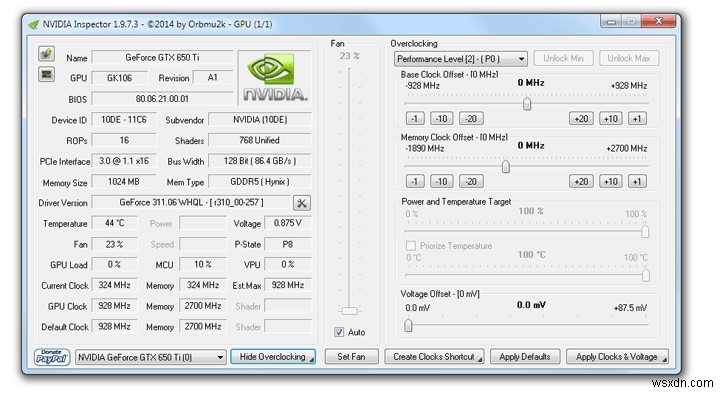Click the Revision A1 value

point(212,78)
